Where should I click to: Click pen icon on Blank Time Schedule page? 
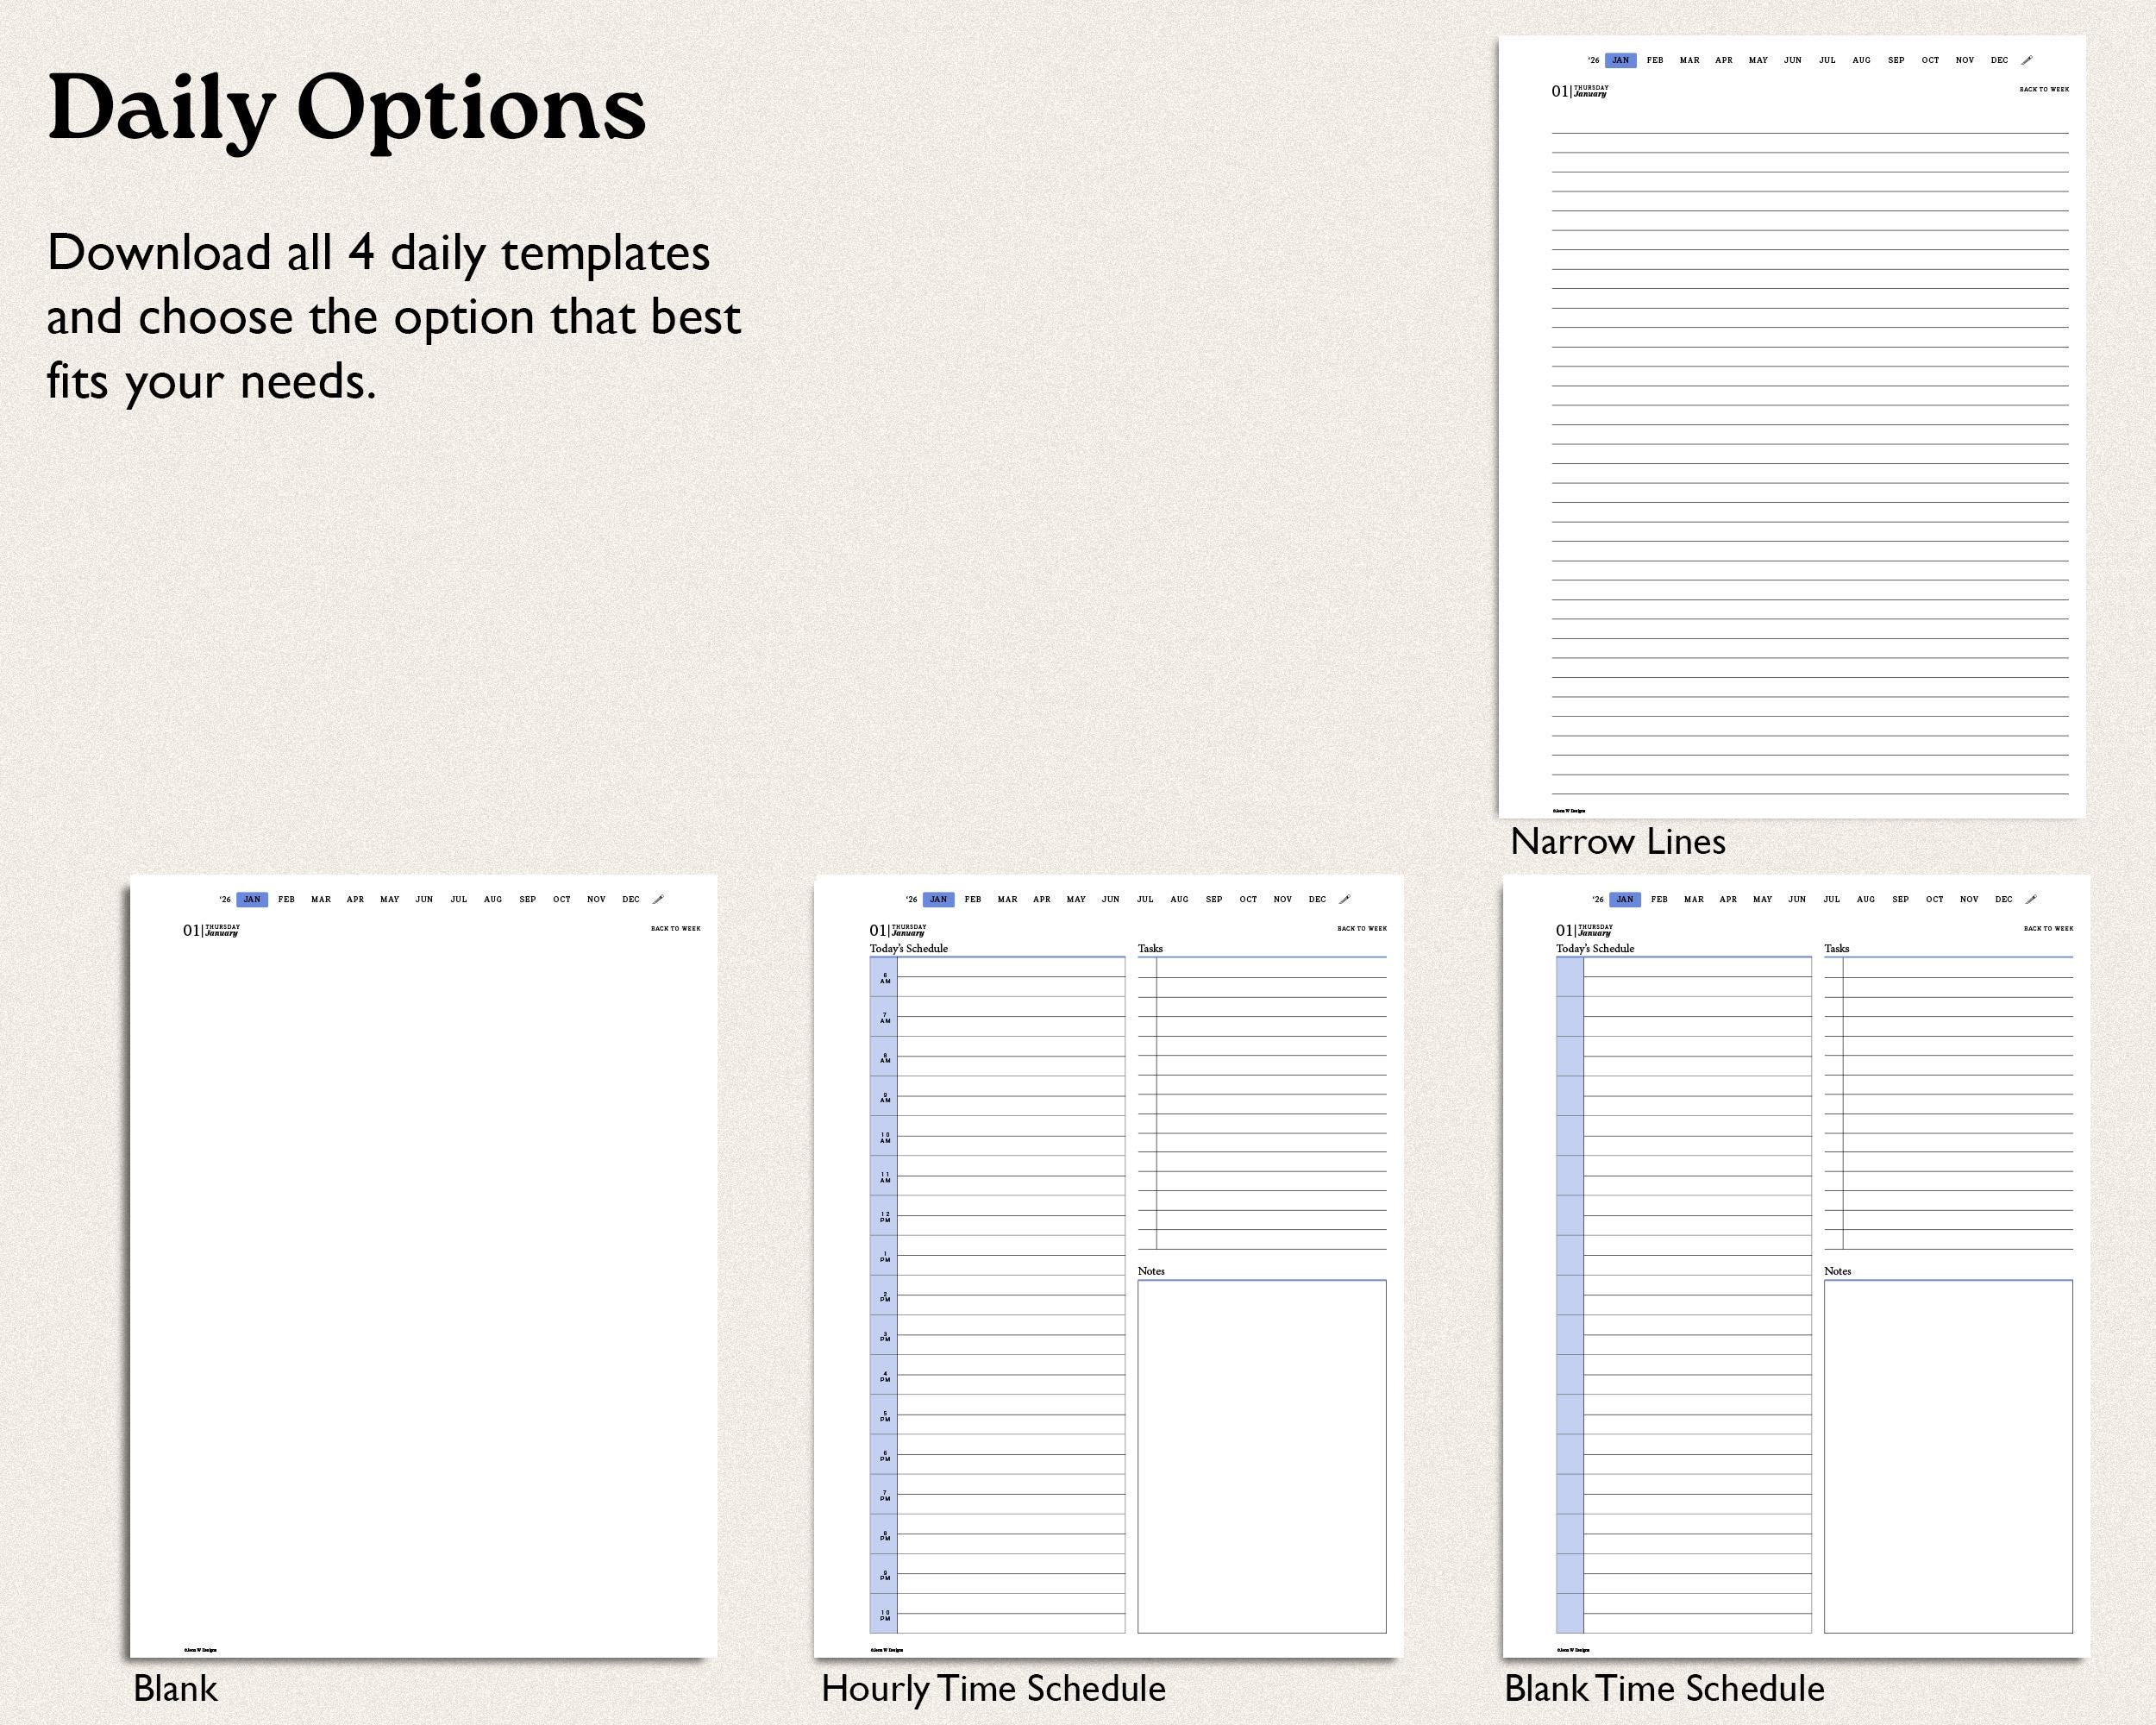(2031, 899)
